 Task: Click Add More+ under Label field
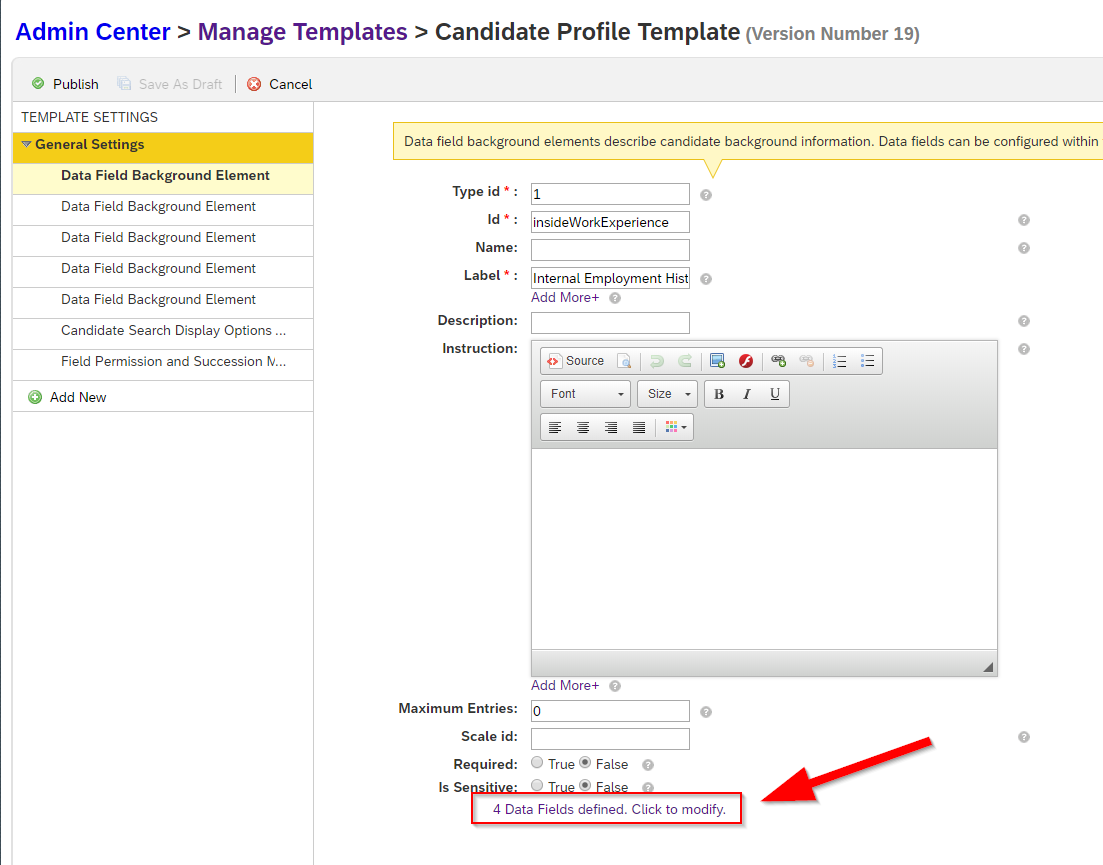point(565,297)
